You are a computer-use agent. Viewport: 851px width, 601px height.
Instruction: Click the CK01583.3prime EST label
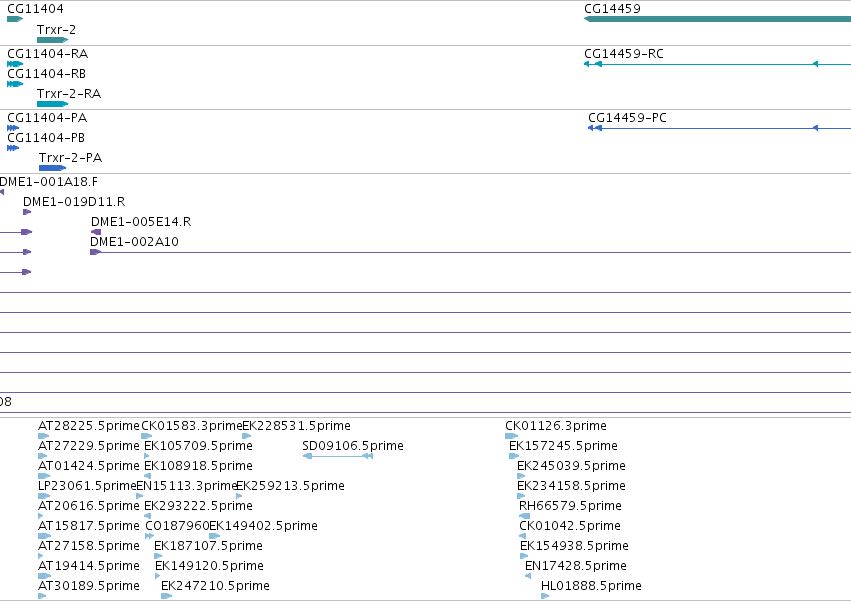coord(192,426)
